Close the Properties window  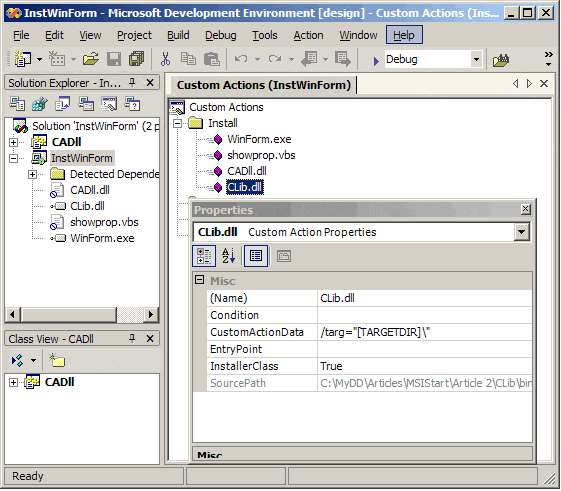point(525,209)
